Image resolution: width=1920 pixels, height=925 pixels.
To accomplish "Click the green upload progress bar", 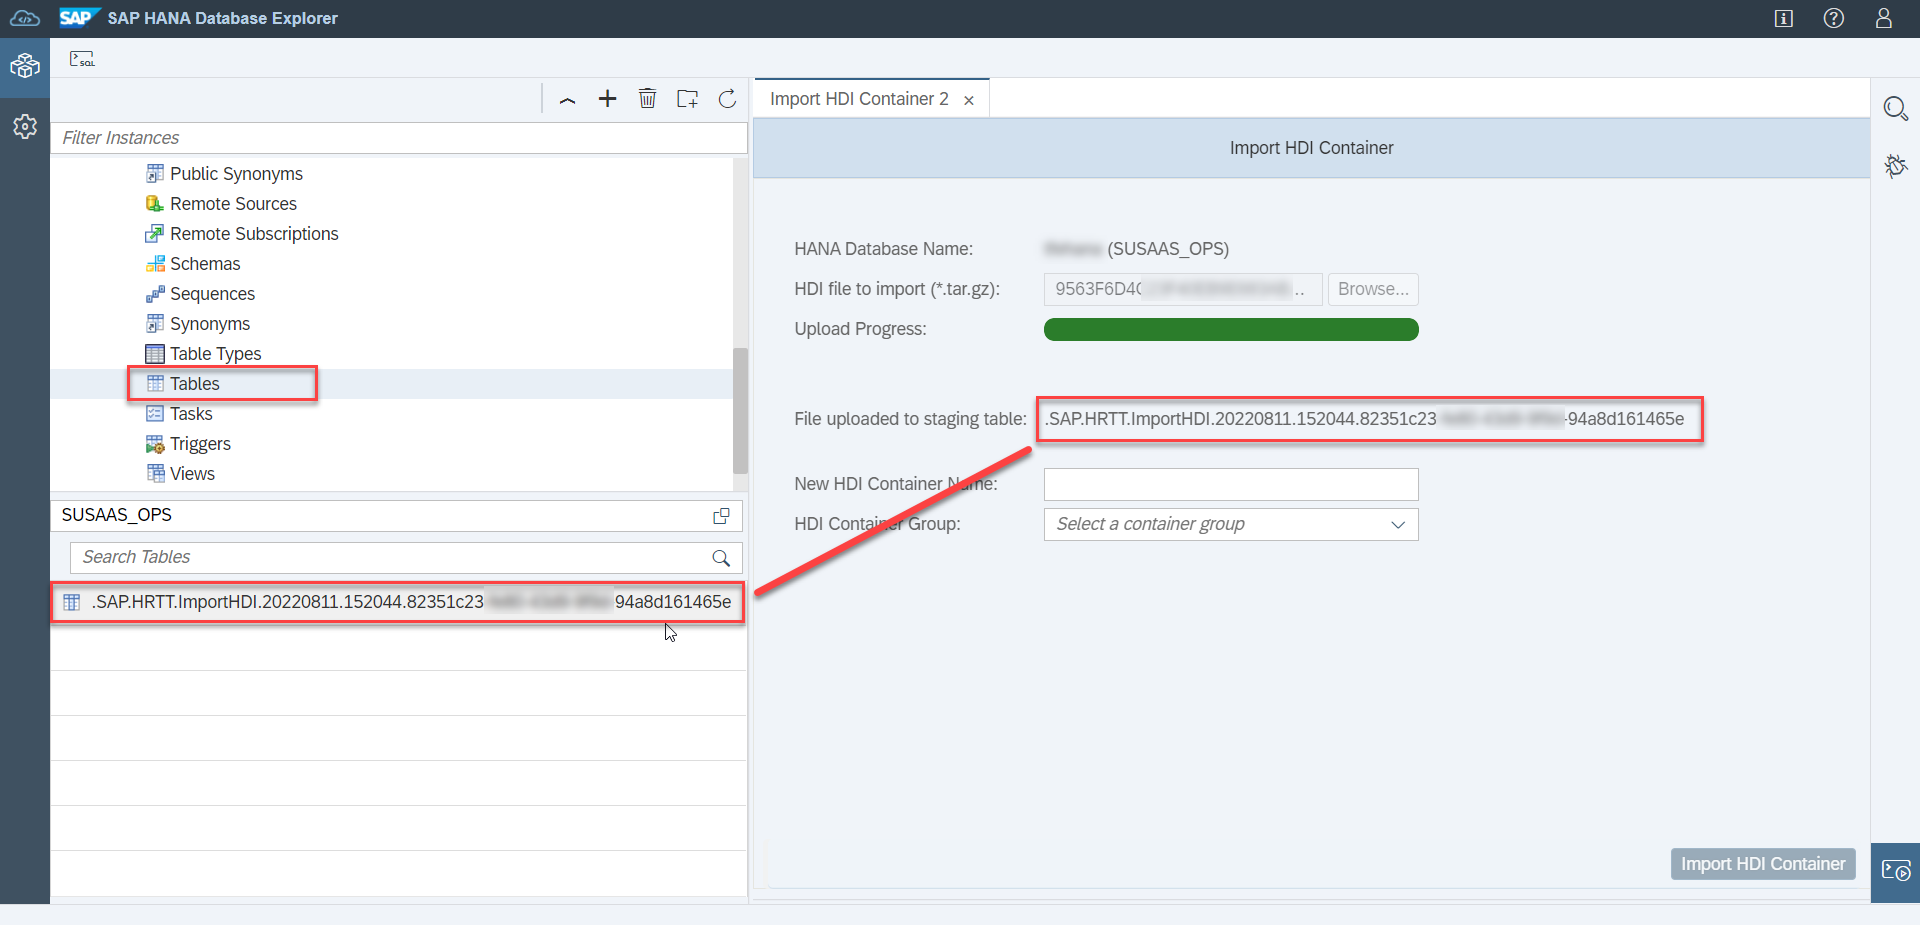I will [1231, 329].
